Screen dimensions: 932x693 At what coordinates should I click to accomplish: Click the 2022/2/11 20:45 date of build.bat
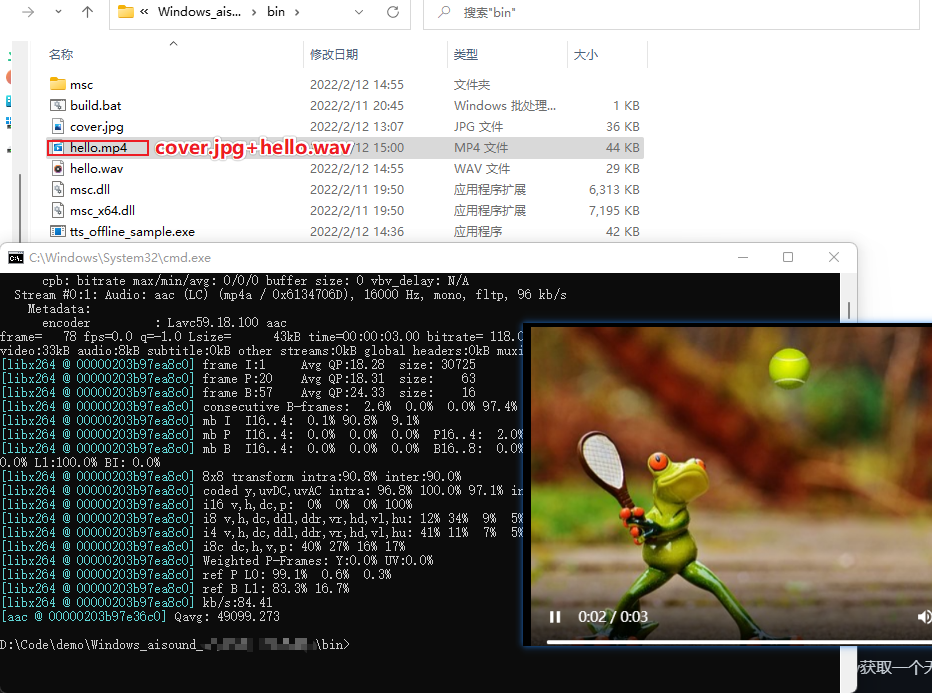pos(357,106)
